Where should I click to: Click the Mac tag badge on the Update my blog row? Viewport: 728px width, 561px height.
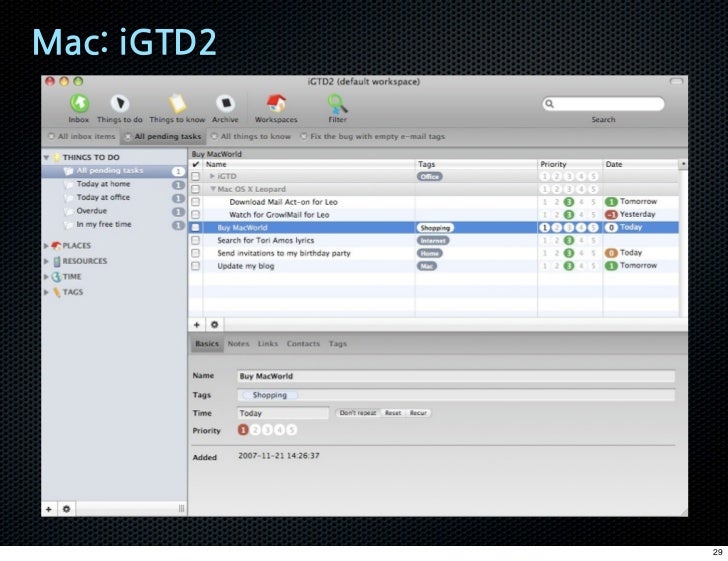point(427,266)
